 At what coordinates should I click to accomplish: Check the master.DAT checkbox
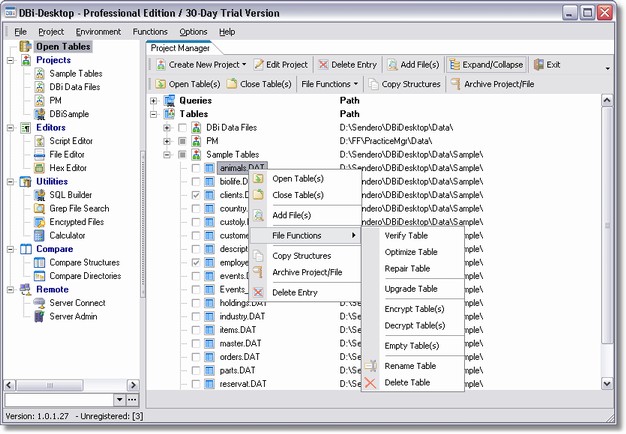[196, 343]
